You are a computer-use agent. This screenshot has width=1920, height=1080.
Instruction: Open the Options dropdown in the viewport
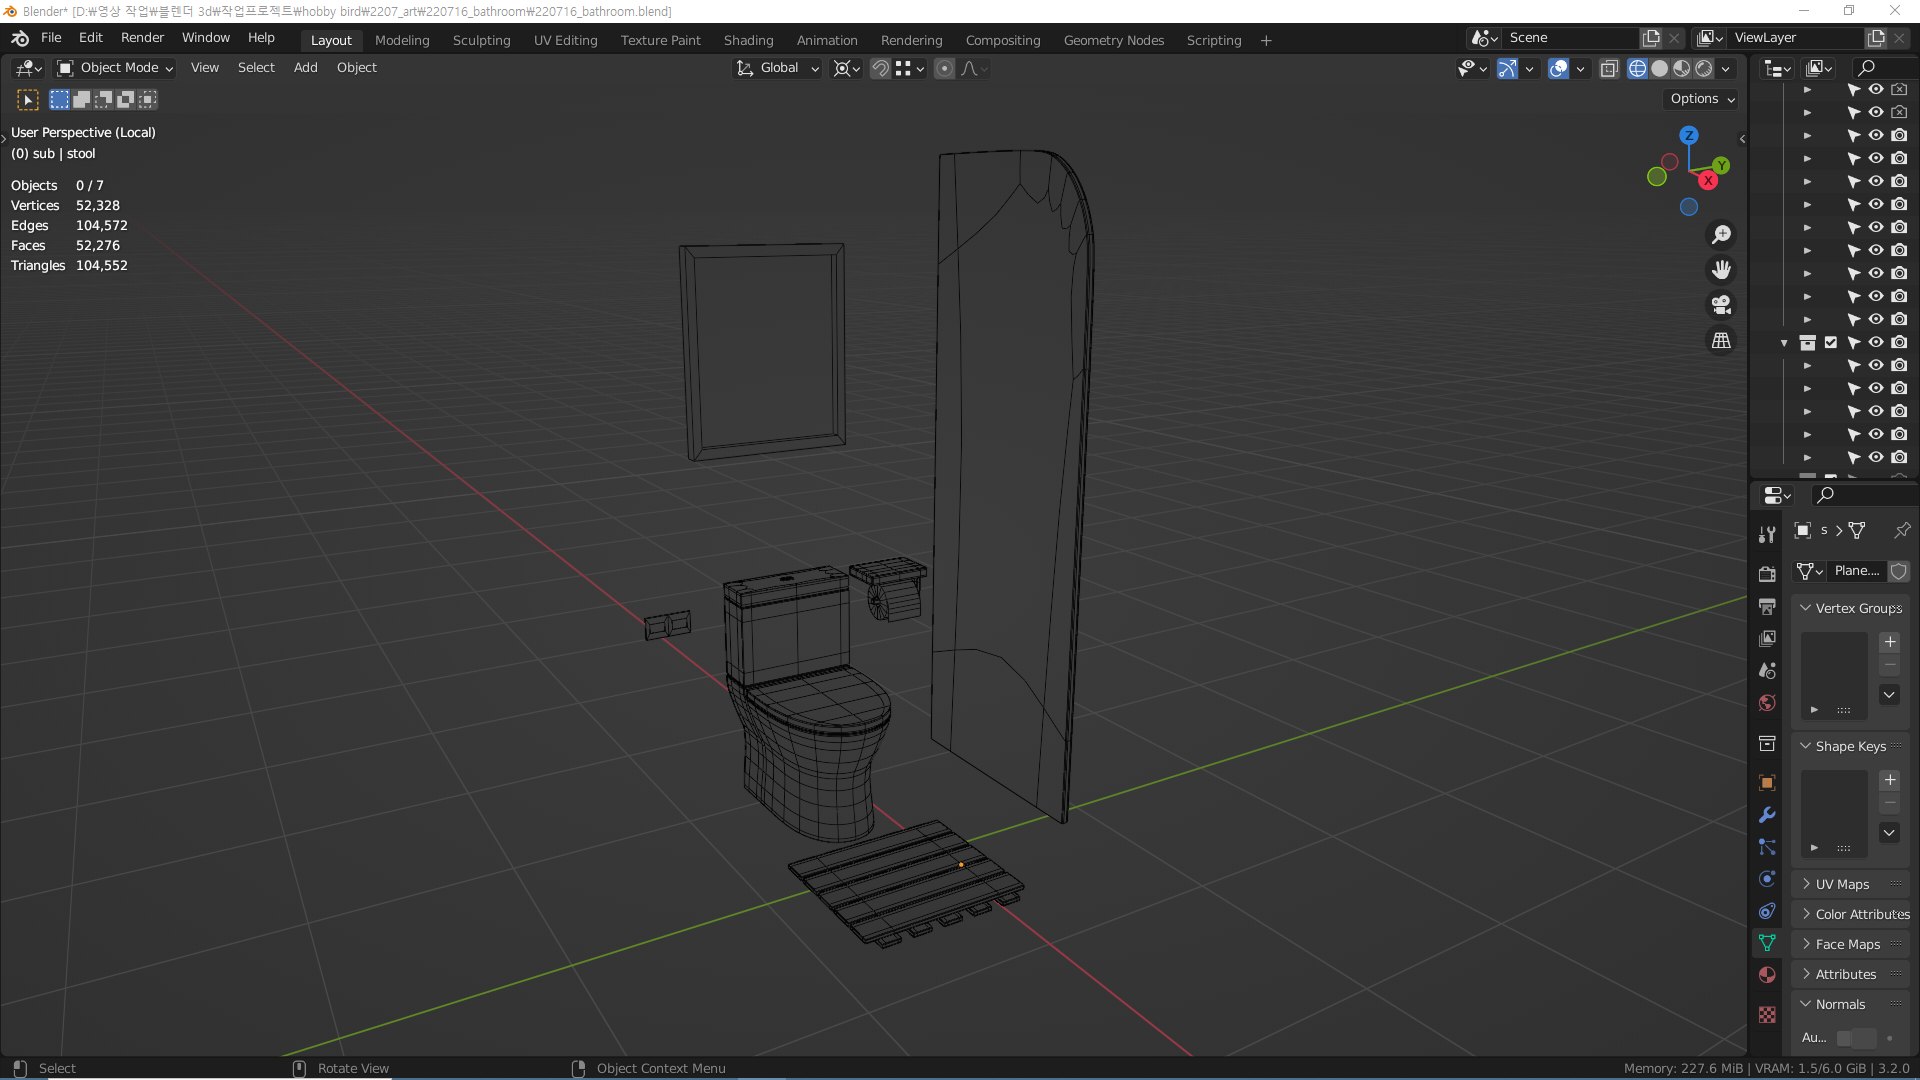(1702, 99)
